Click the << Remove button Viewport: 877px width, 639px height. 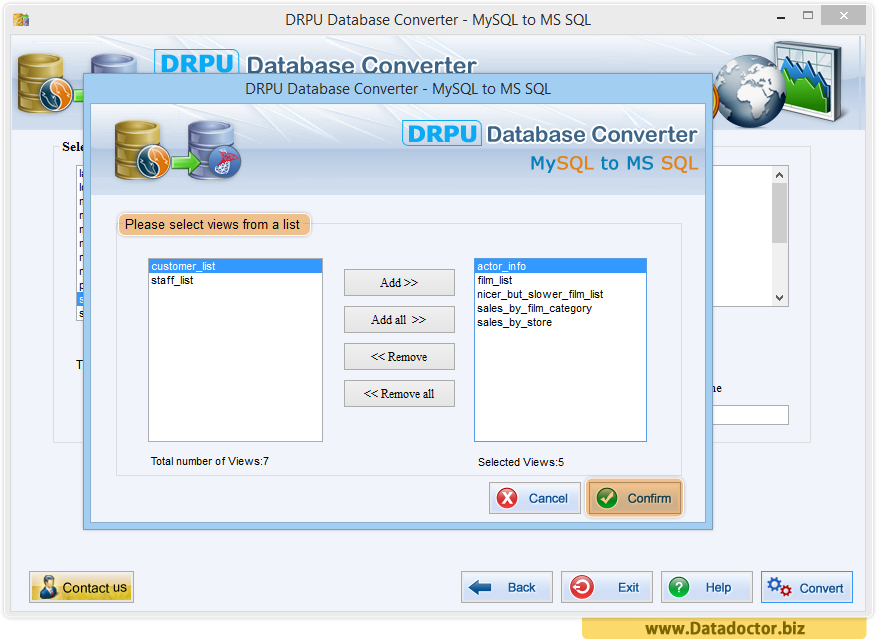pyautogui.click(x=399, y=356)
